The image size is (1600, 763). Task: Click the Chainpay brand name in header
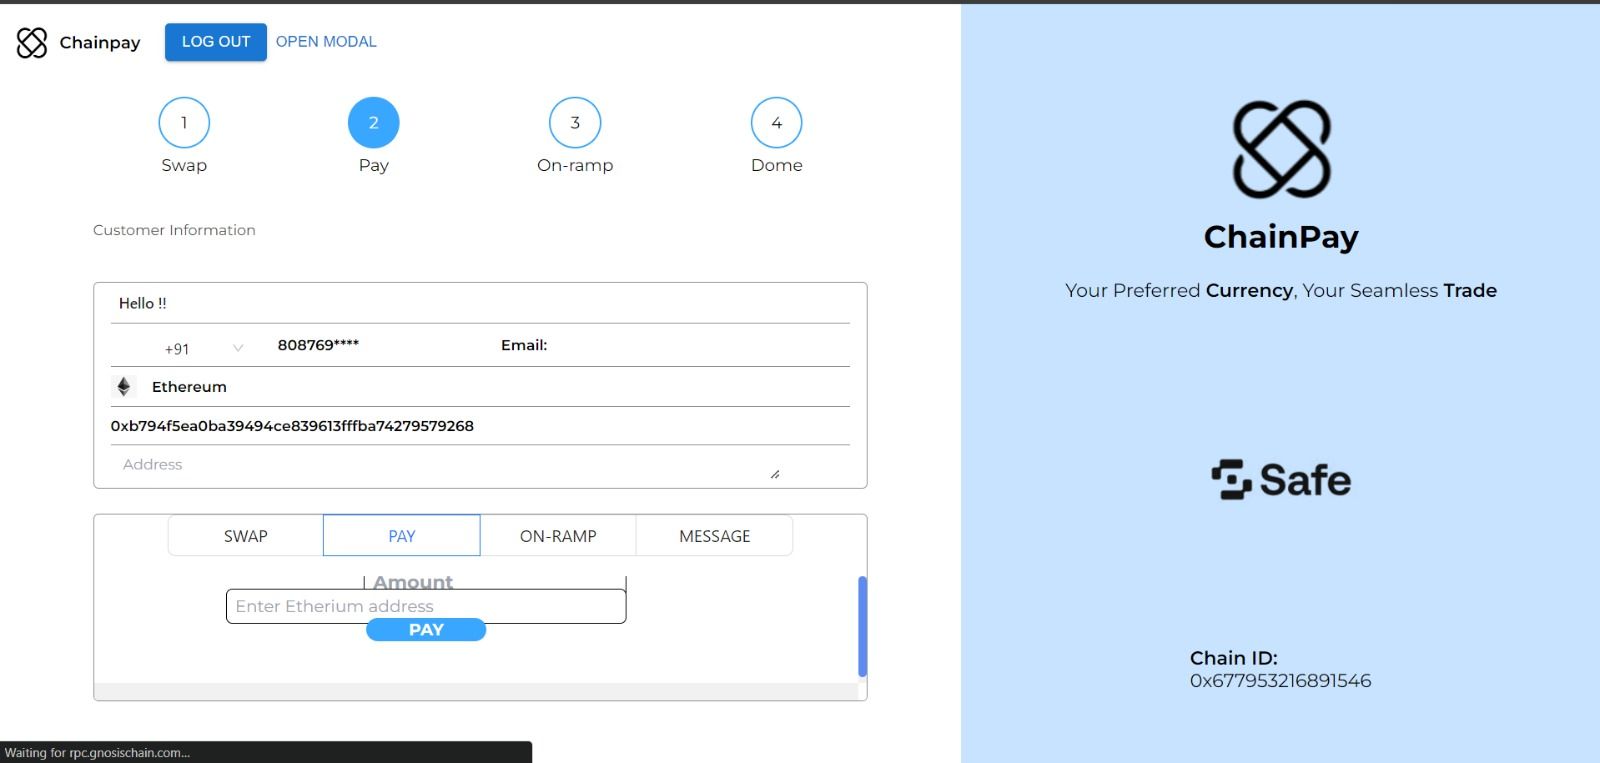click(x=100, y=42)
